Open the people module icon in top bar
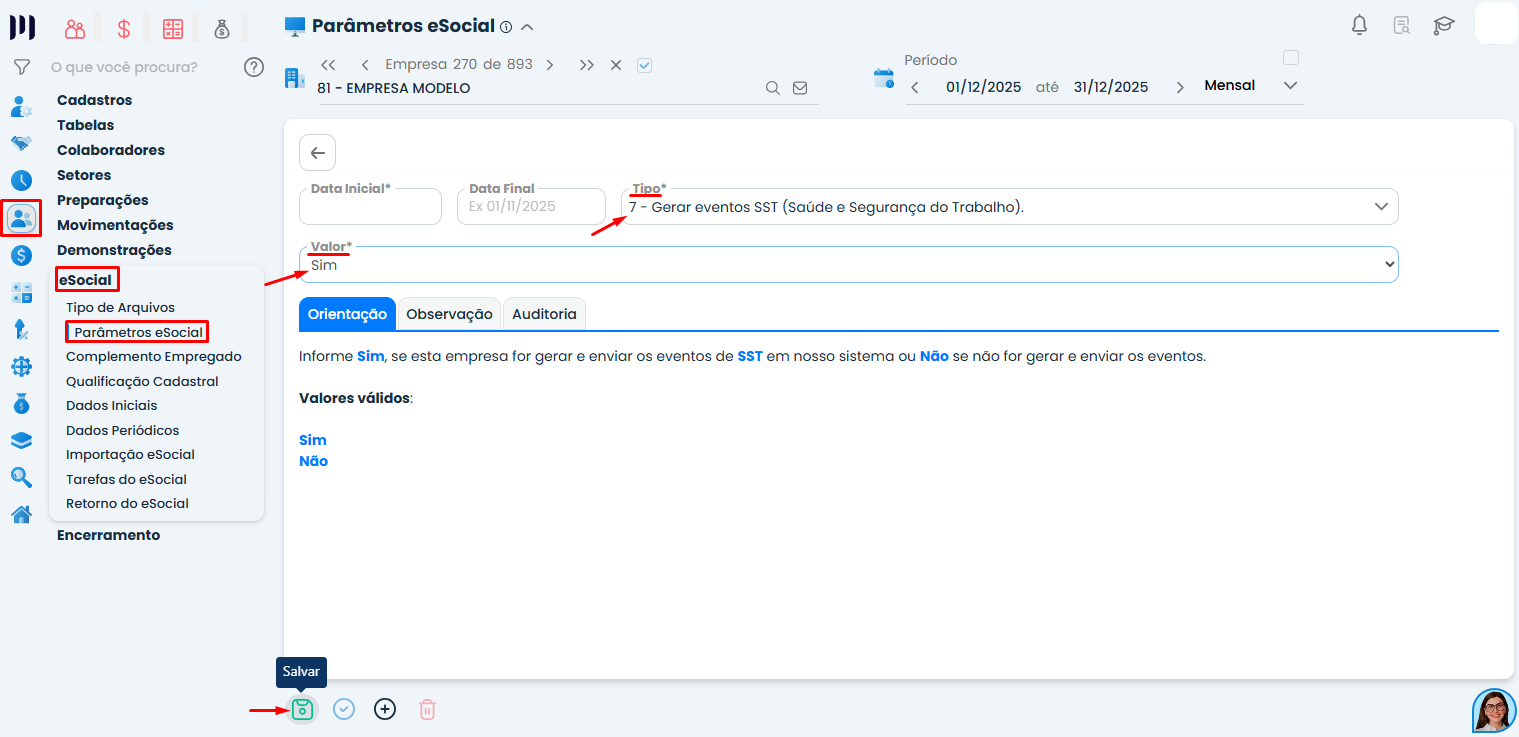Image resolution: width=1519 pixels, height=737 pixels. click(75, 28)
